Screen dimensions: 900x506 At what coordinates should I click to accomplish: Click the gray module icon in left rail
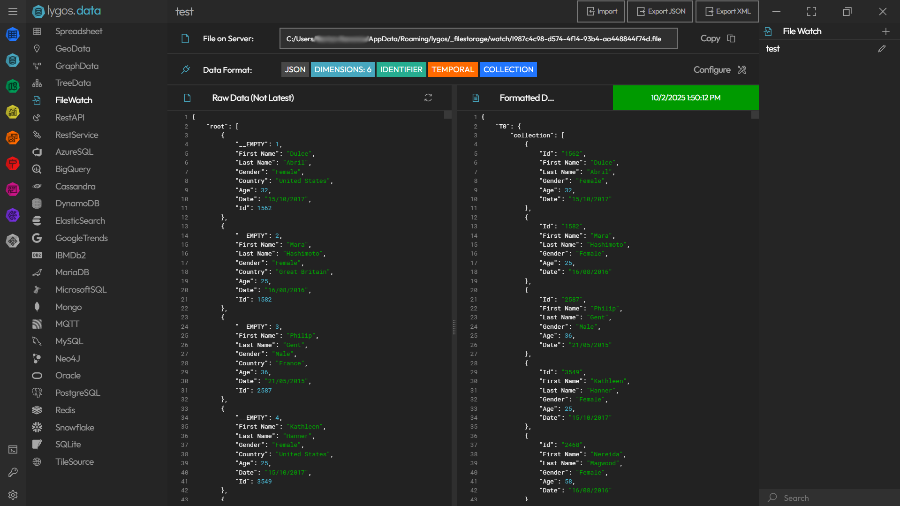pos(13,241)
